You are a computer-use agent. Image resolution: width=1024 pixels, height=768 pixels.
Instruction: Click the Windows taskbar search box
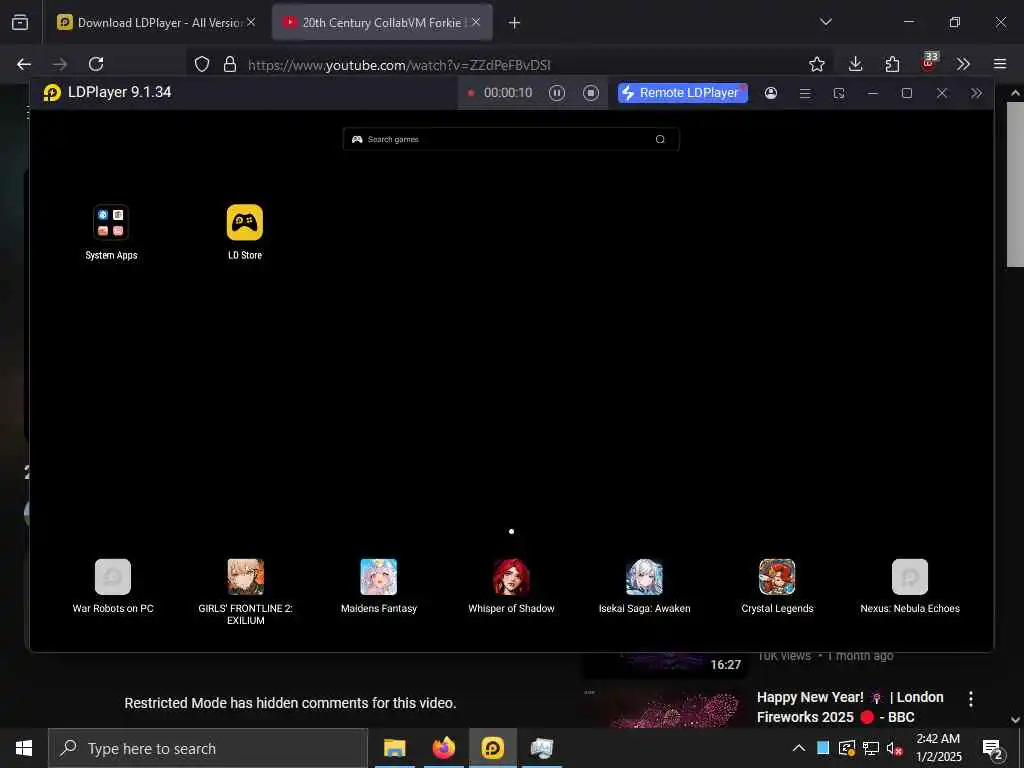click(208, 748)
